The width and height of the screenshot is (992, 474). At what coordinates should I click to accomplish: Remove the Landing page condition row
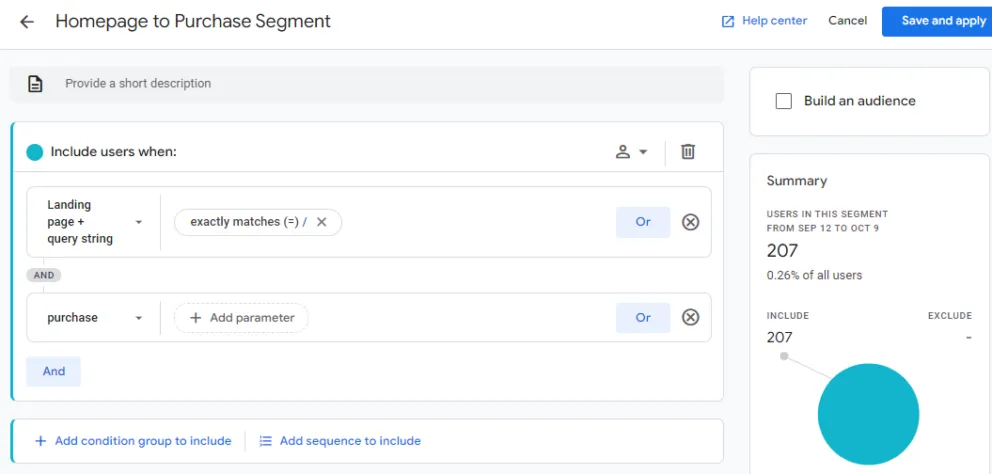pos(690,222)
